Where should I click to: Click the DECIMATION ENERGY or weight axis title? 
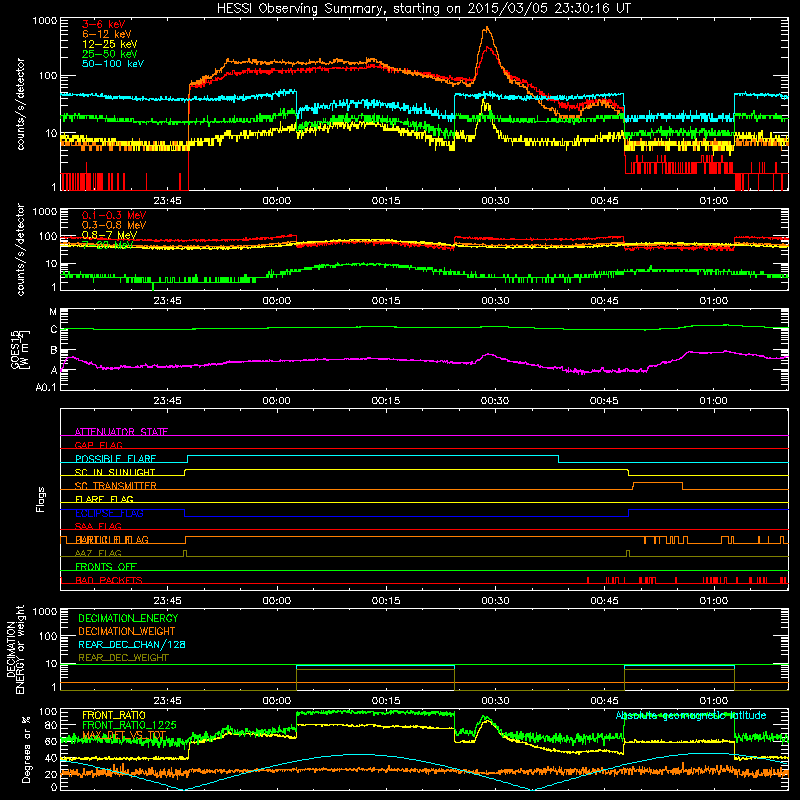(15, 649)
